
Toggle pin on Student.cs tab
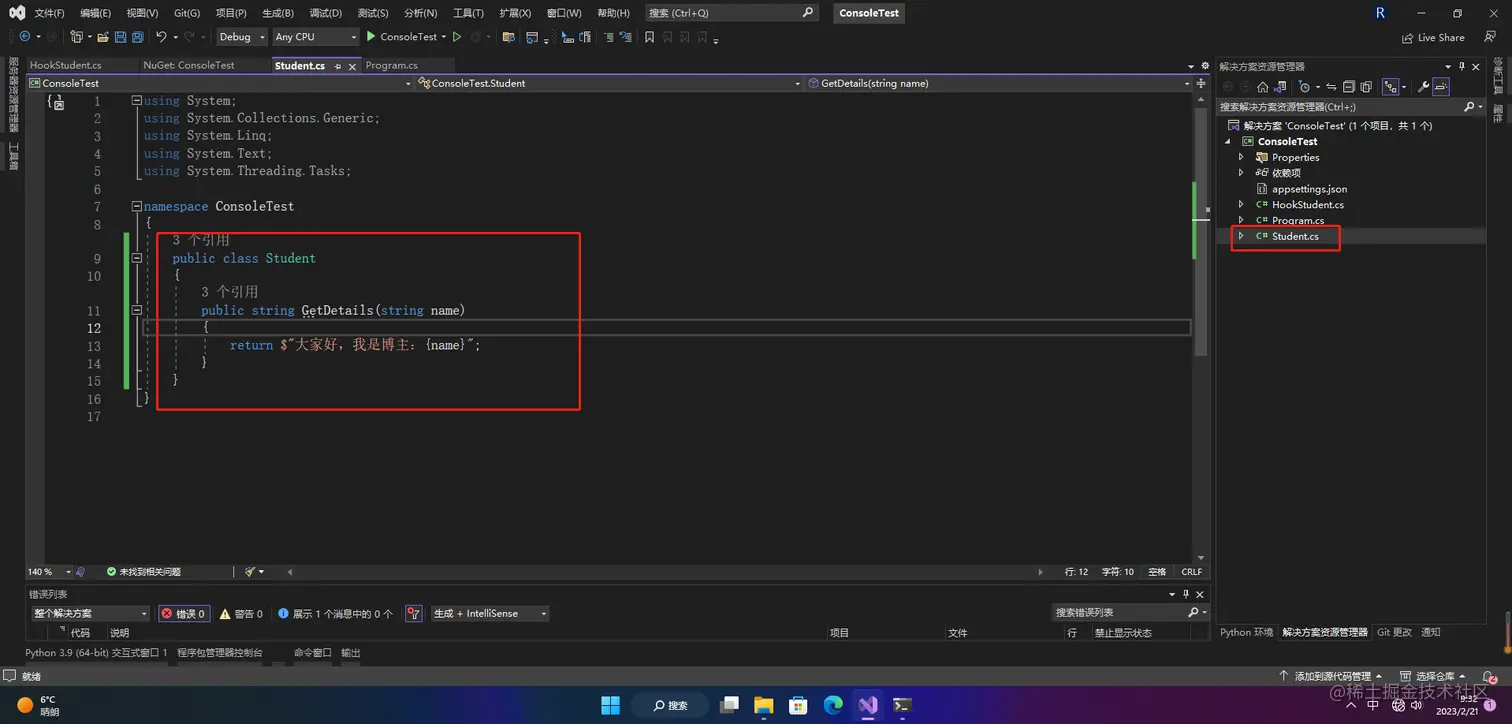pyautogui.click(x=338, y=66)
